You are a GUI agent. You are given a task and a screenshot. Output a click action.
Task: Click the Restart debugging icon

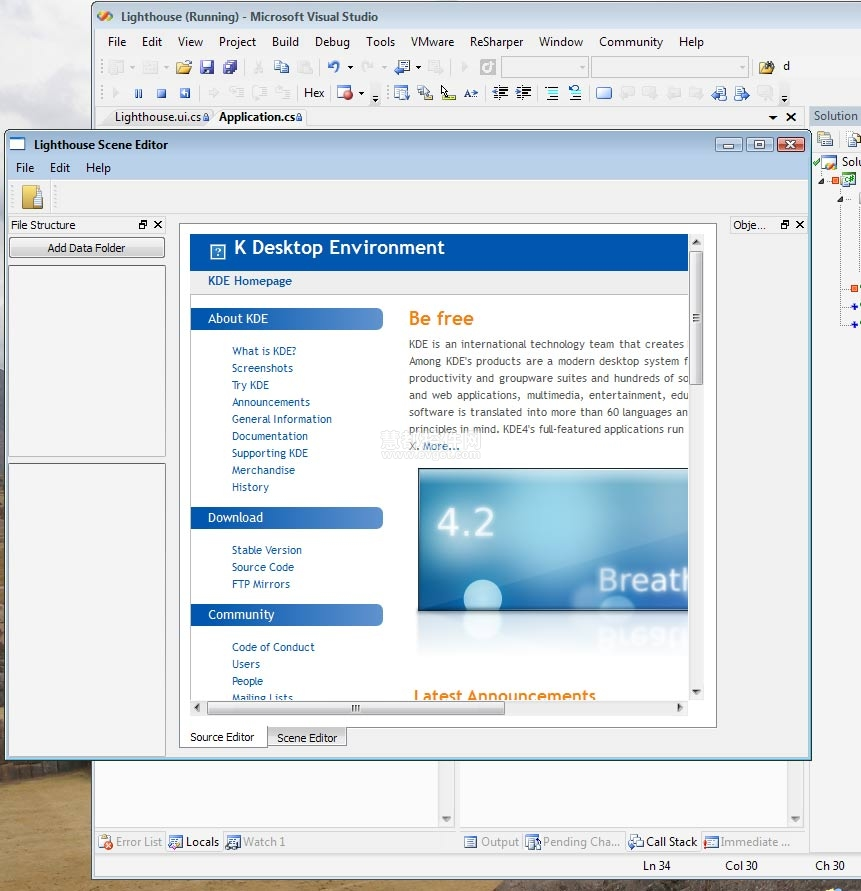pyautogui.click(x=185, y=93)
